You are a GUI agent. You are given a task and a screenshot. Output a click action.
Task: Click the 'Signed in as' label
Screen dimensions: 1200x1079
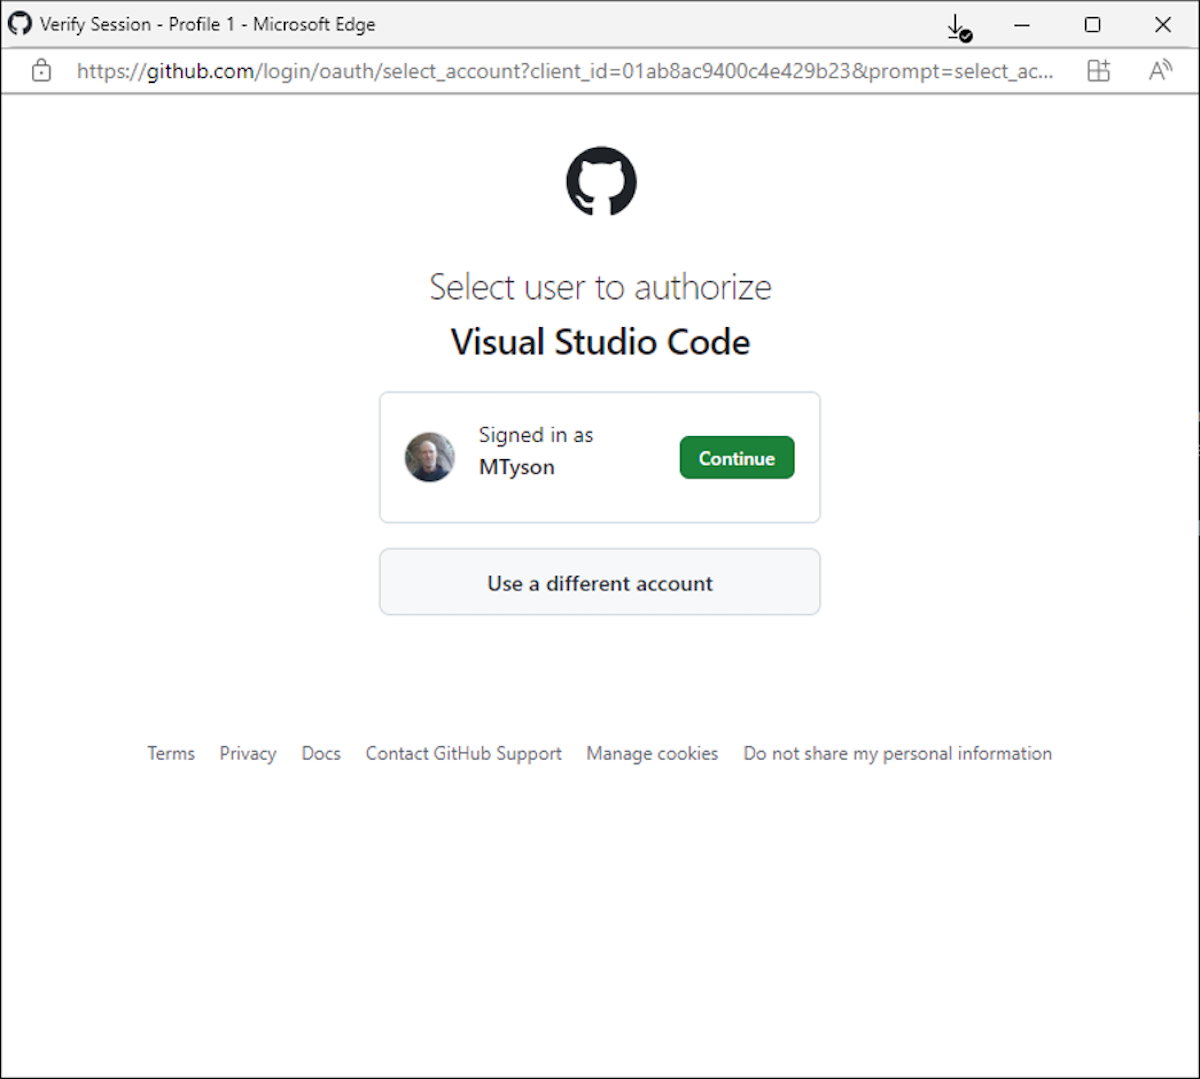(x=536, y=435)
